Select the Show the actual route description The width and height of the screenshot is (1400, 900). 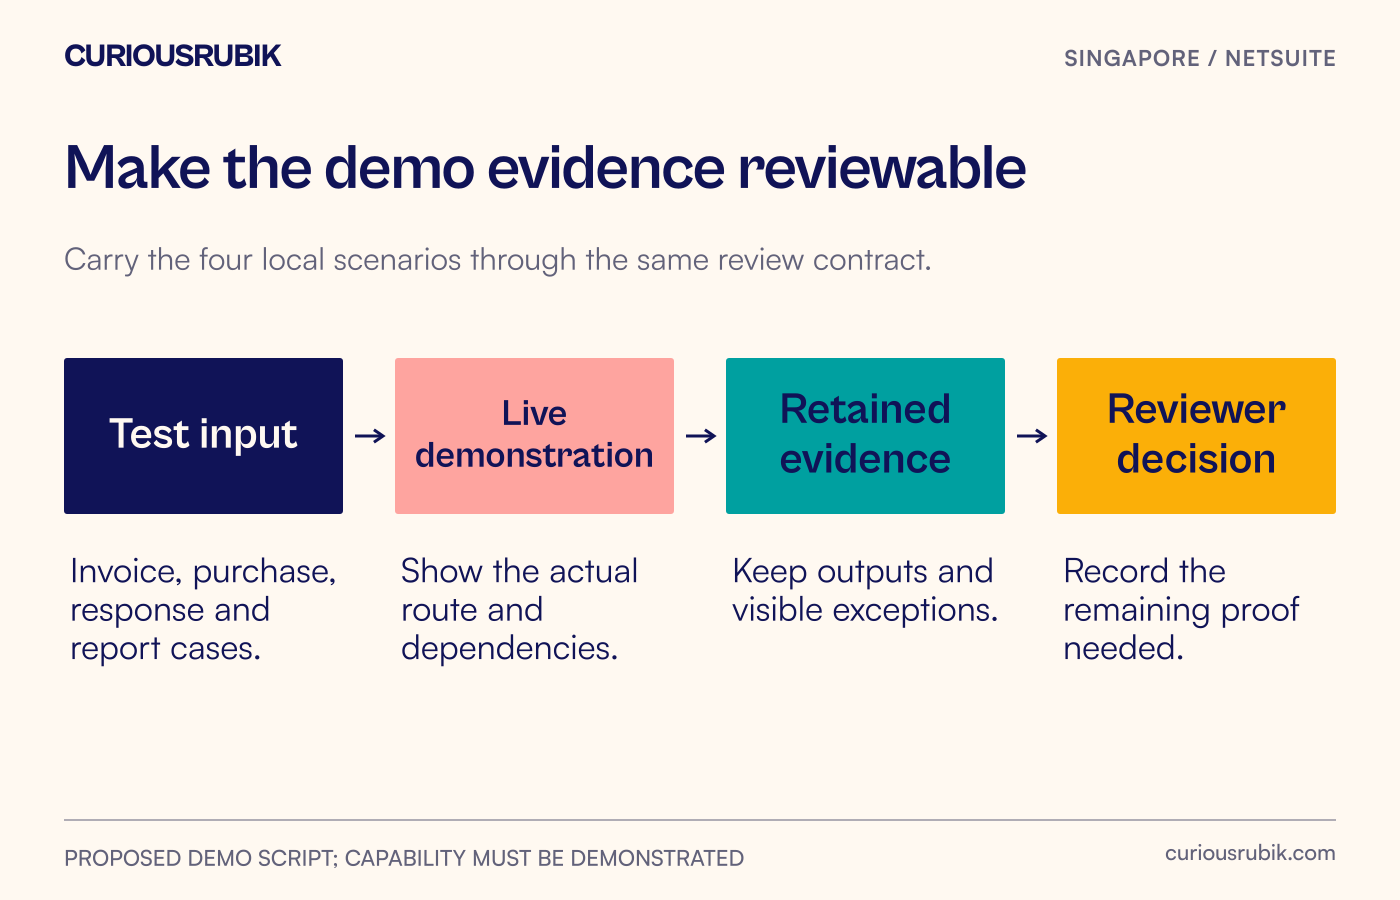[519, 609]
